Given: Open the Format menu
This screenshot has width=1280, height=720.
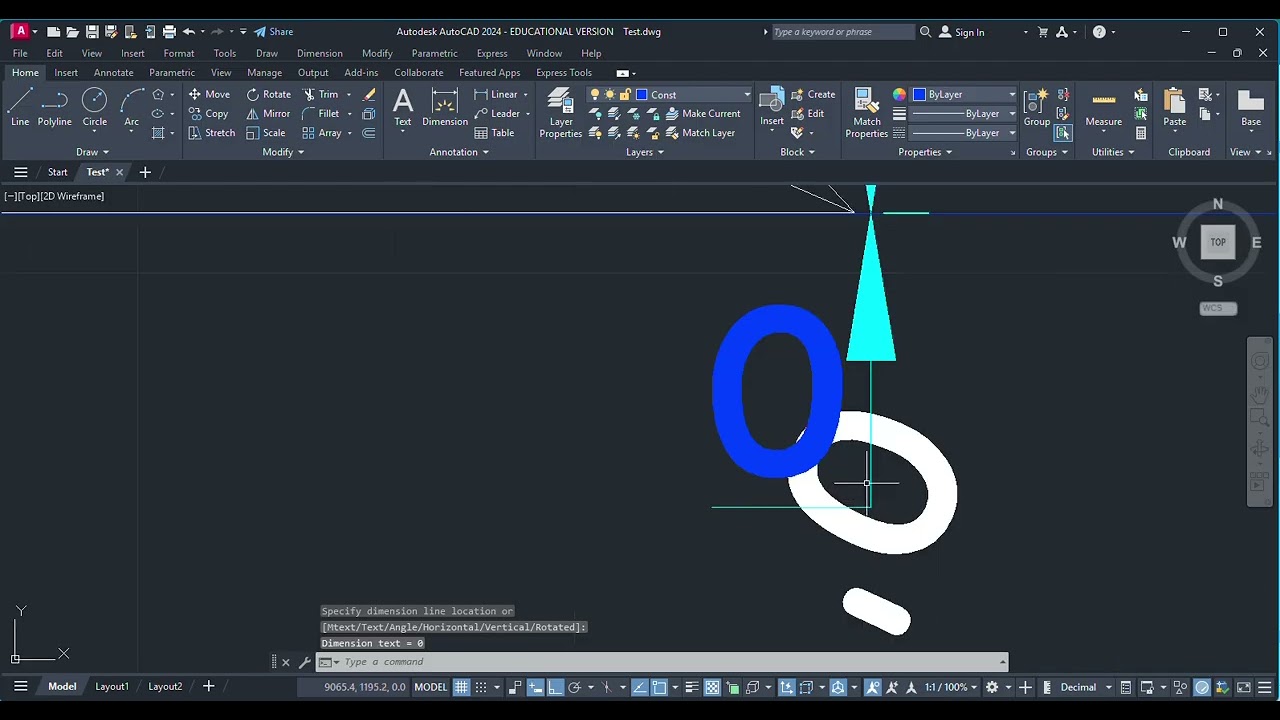Looking at the screenshot, I should (179, 53).
